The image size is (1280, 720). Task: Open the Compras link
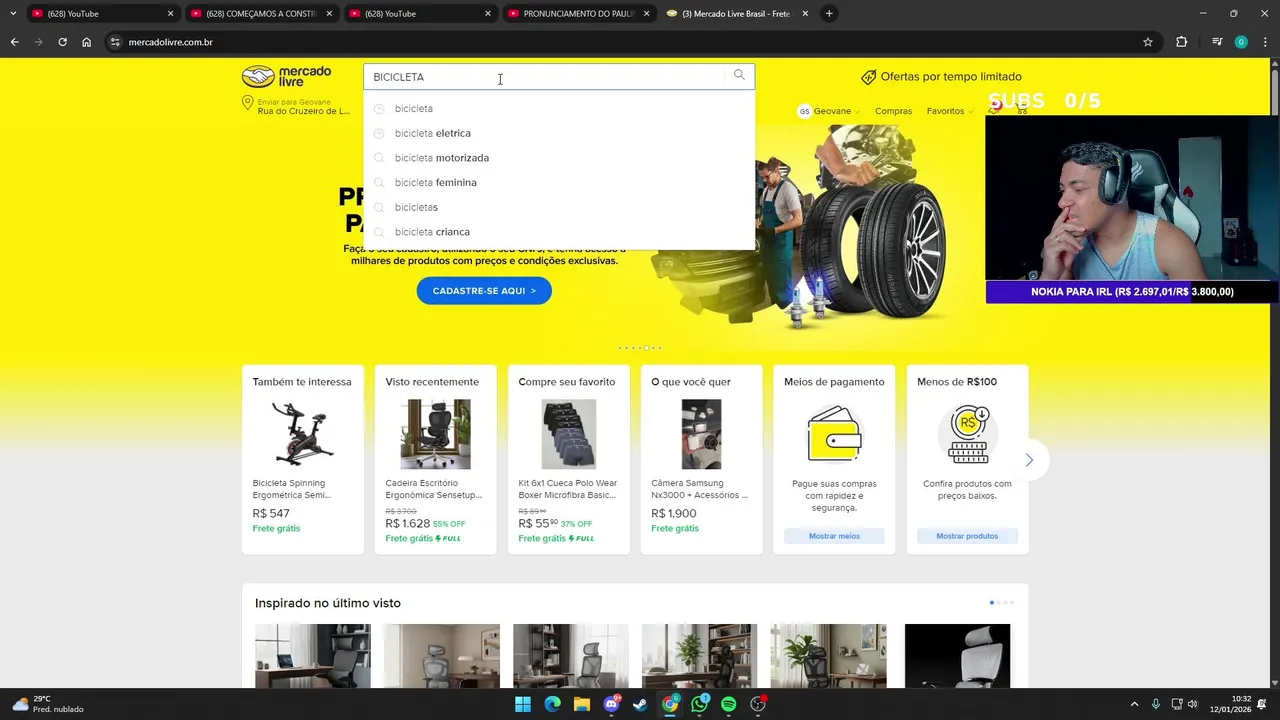(893, 111)
